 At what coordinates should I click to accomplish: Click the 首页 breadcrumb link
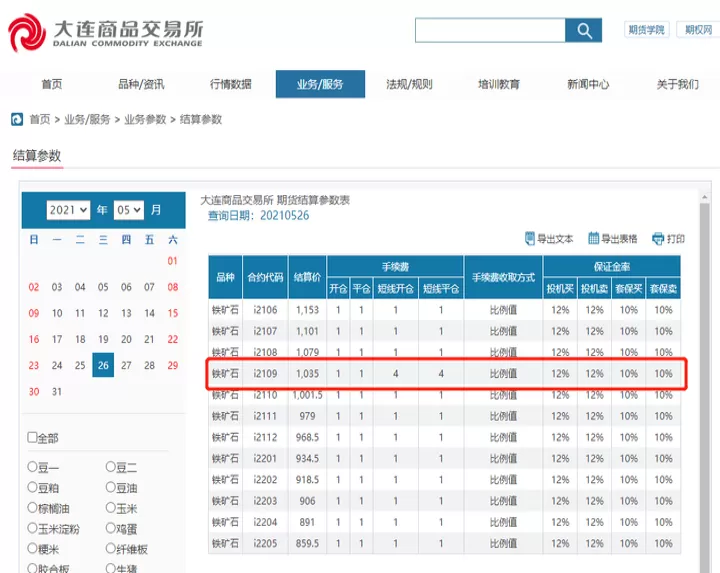click(x=40, y=119)
